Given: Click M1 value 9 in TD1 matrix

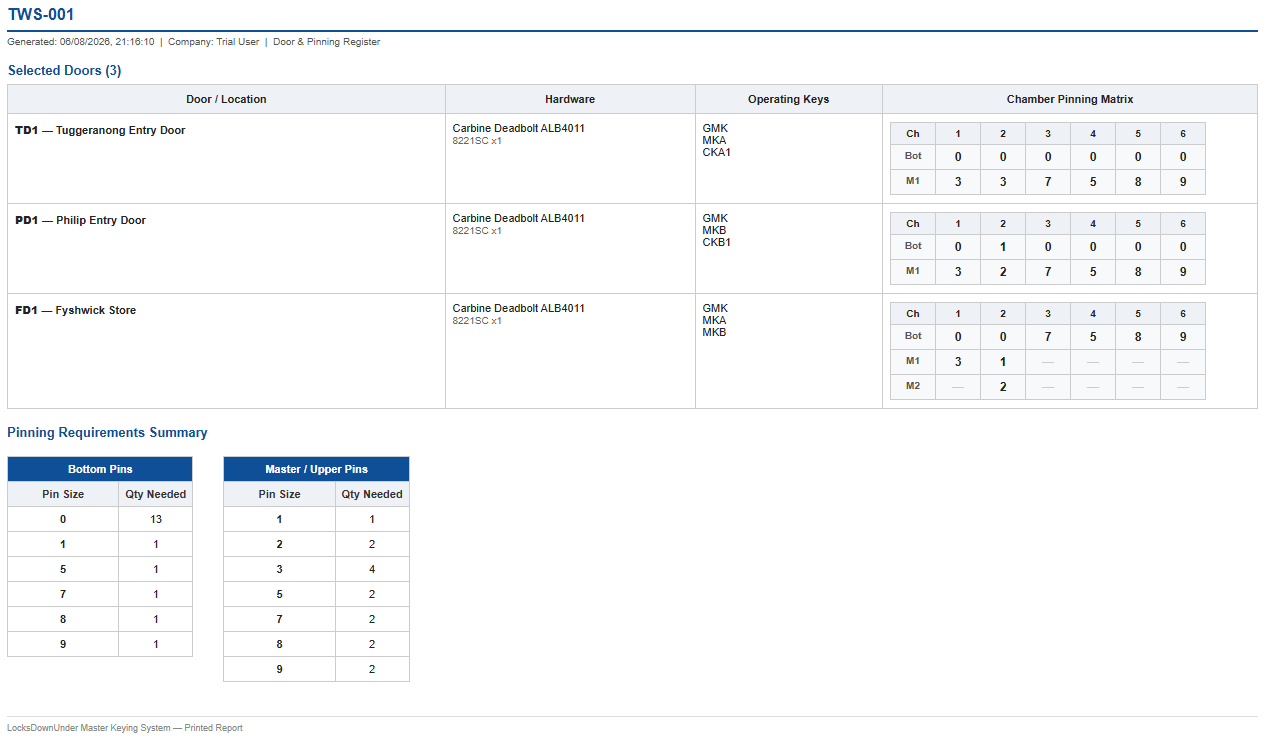Looking at the screenshot, I should click(x=1183, y=182).
